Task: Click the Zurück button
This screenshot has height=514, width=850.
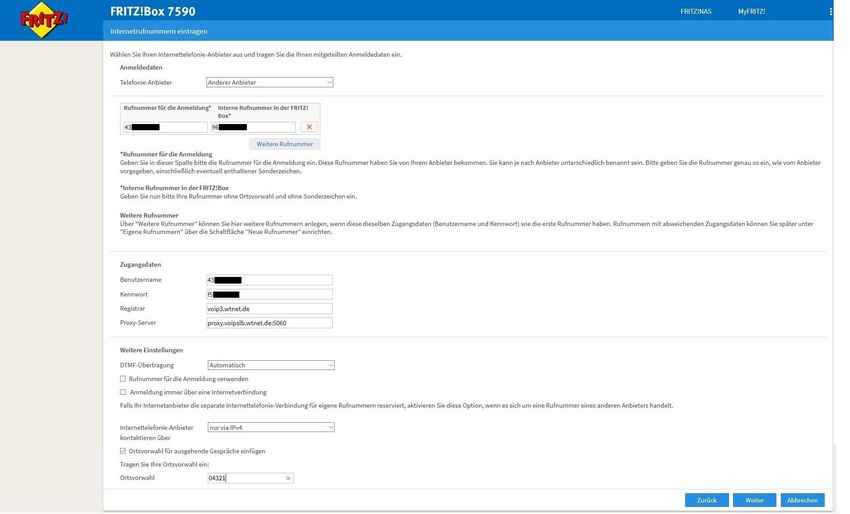Action: click(706, 500)
